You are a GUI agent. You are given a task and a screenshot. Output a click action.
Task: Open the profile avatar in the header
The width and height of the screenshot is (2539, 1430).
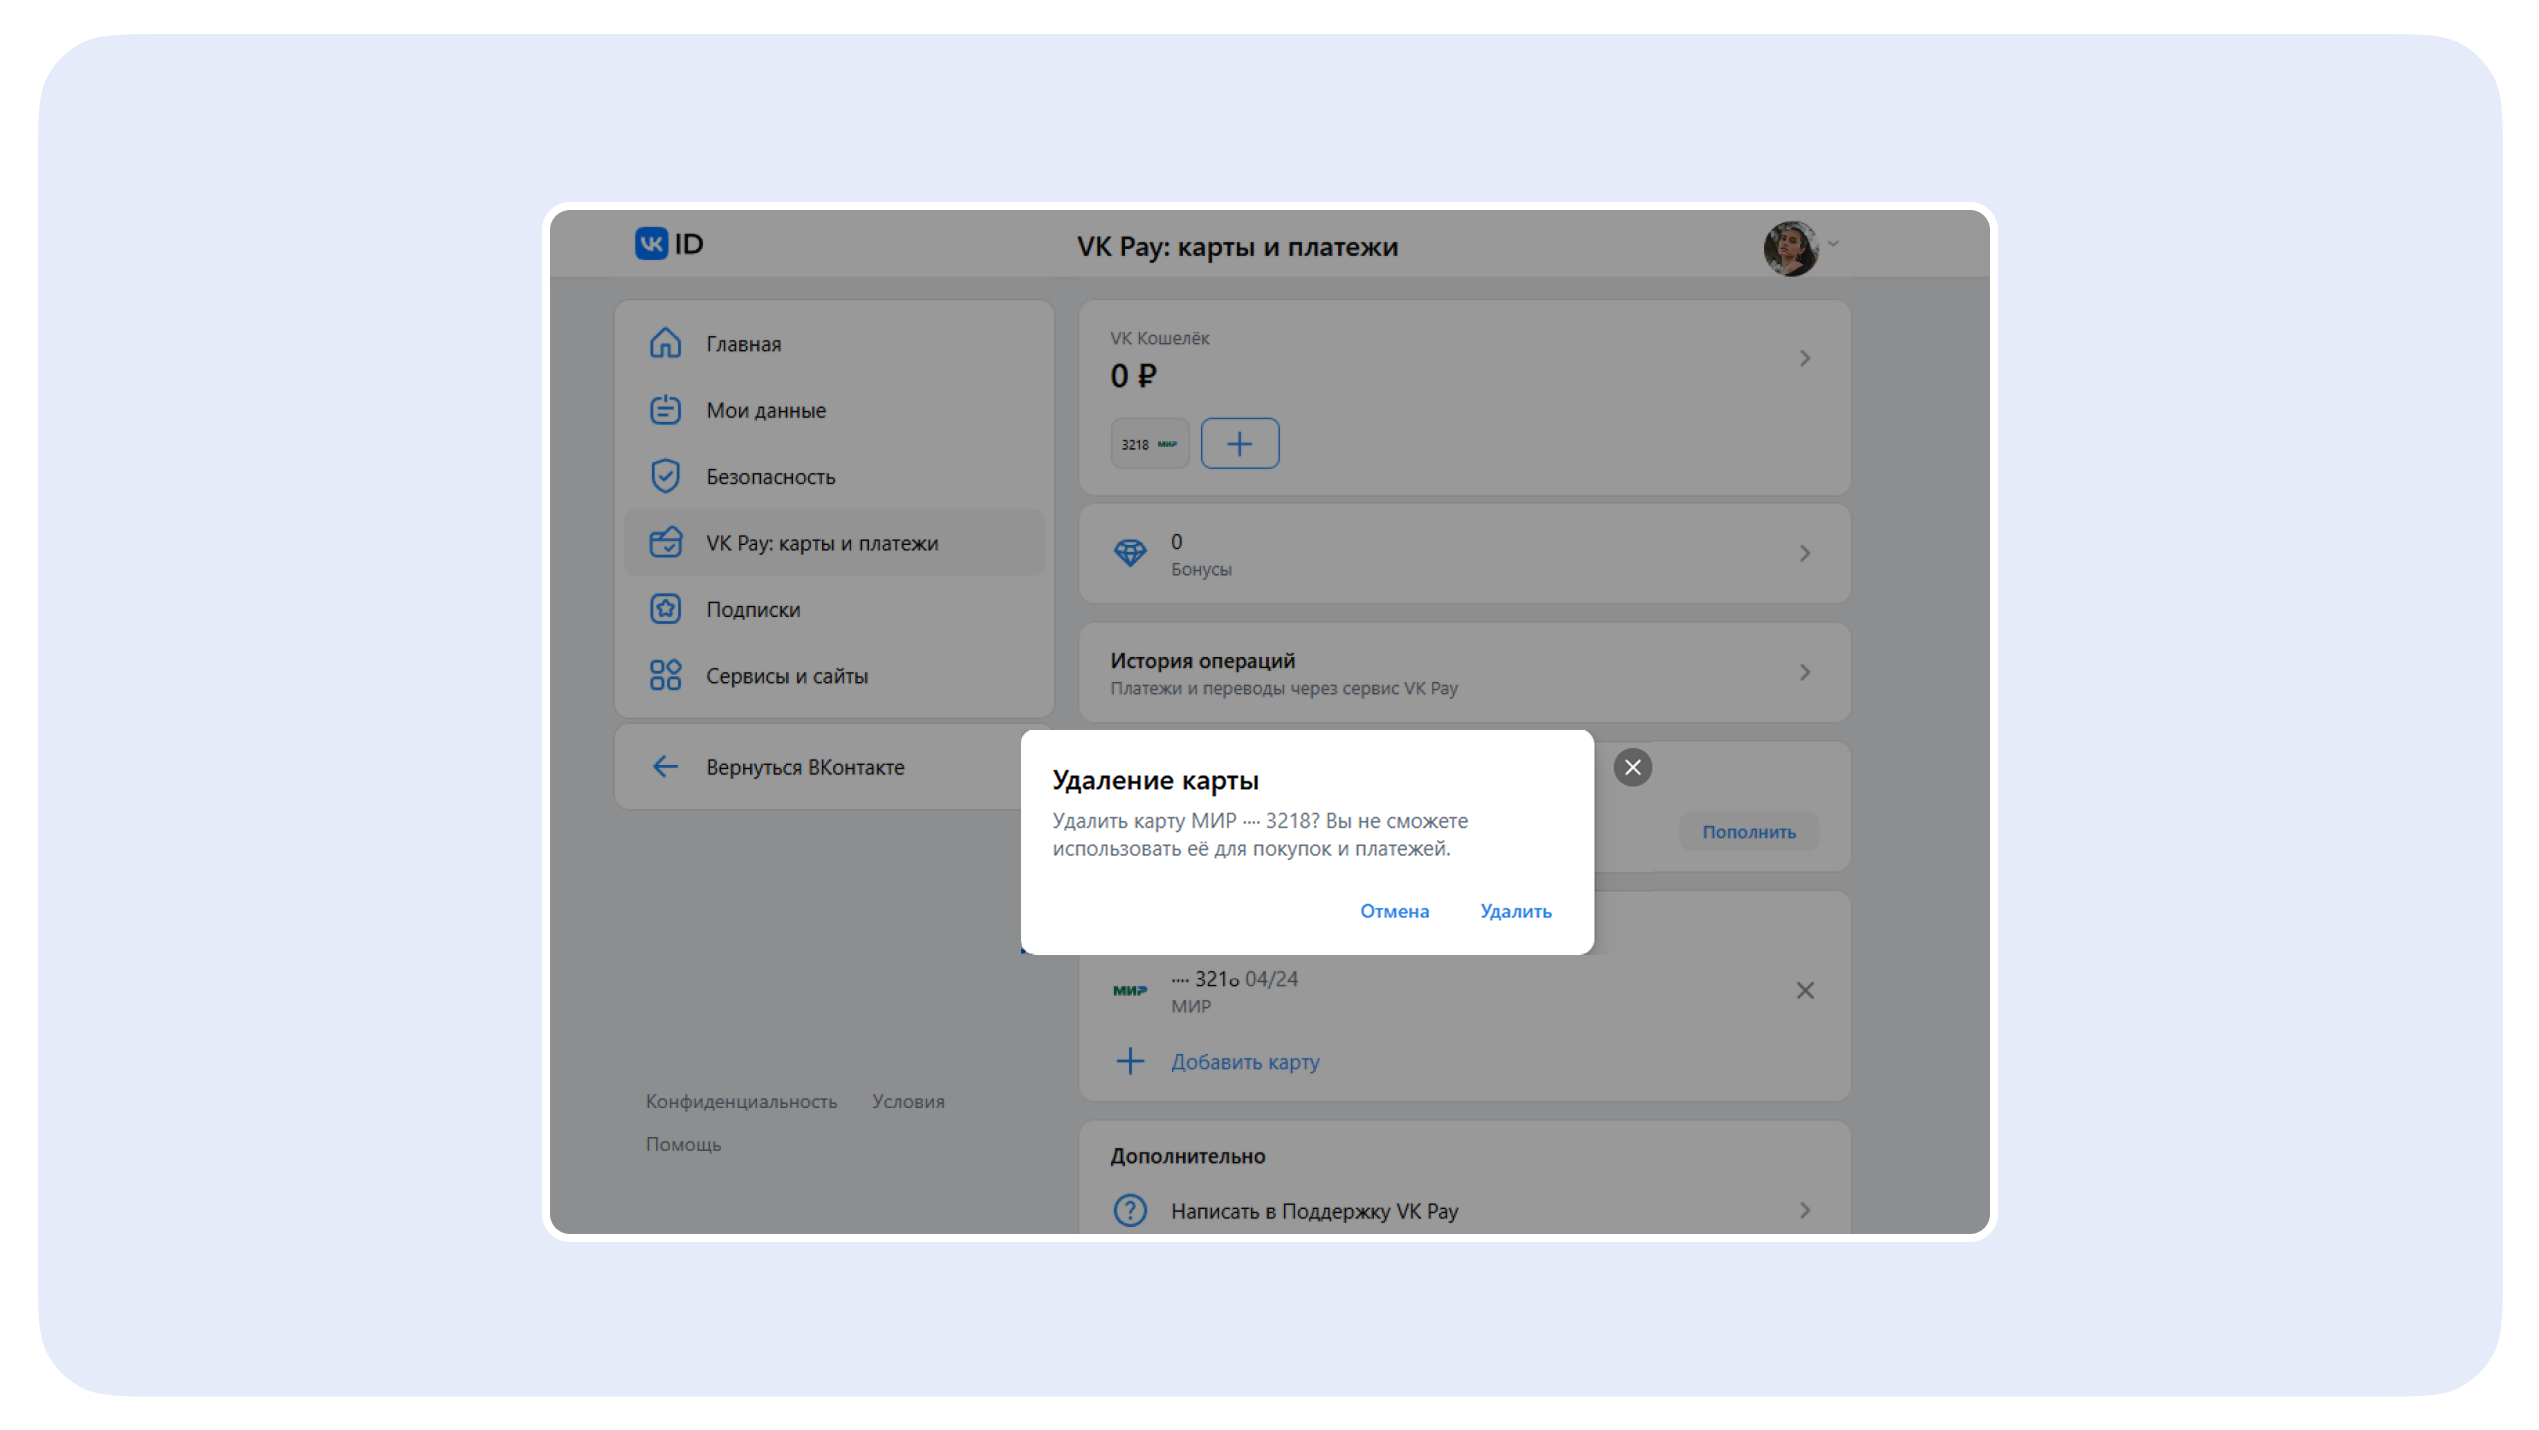click(x=1790, y=248)
